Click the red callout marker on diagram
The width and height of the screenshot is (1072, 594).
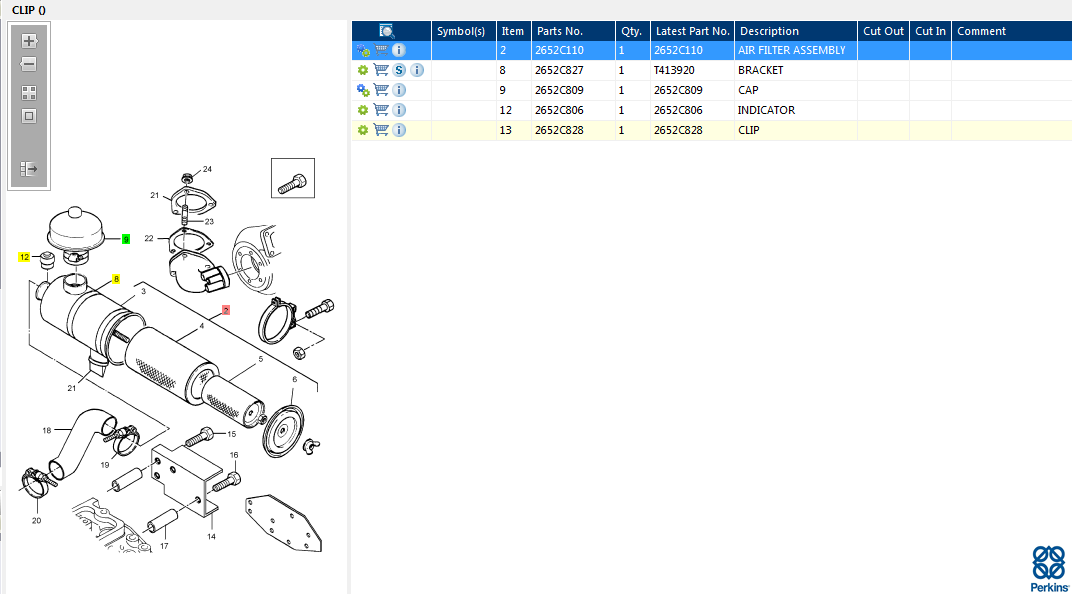[226, 310]
